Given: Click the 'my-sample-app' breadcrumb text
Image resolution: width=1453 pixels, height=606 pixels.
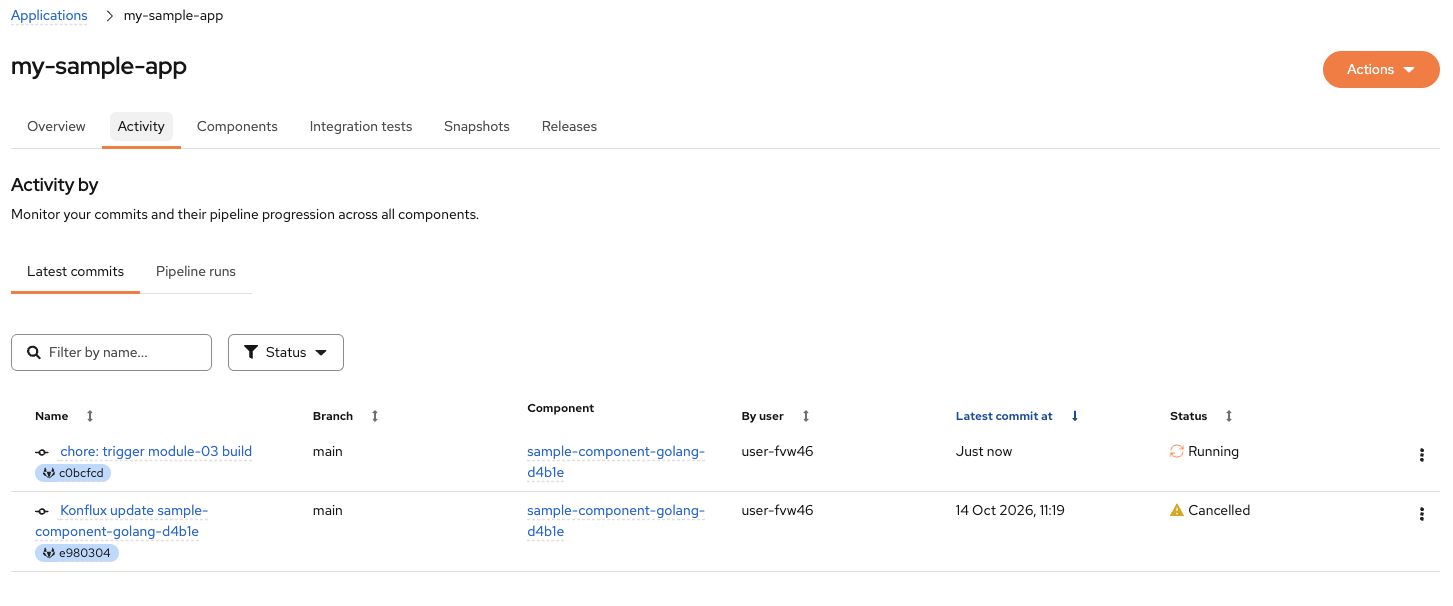Looking at the screenshot, I should pos(173,16).
